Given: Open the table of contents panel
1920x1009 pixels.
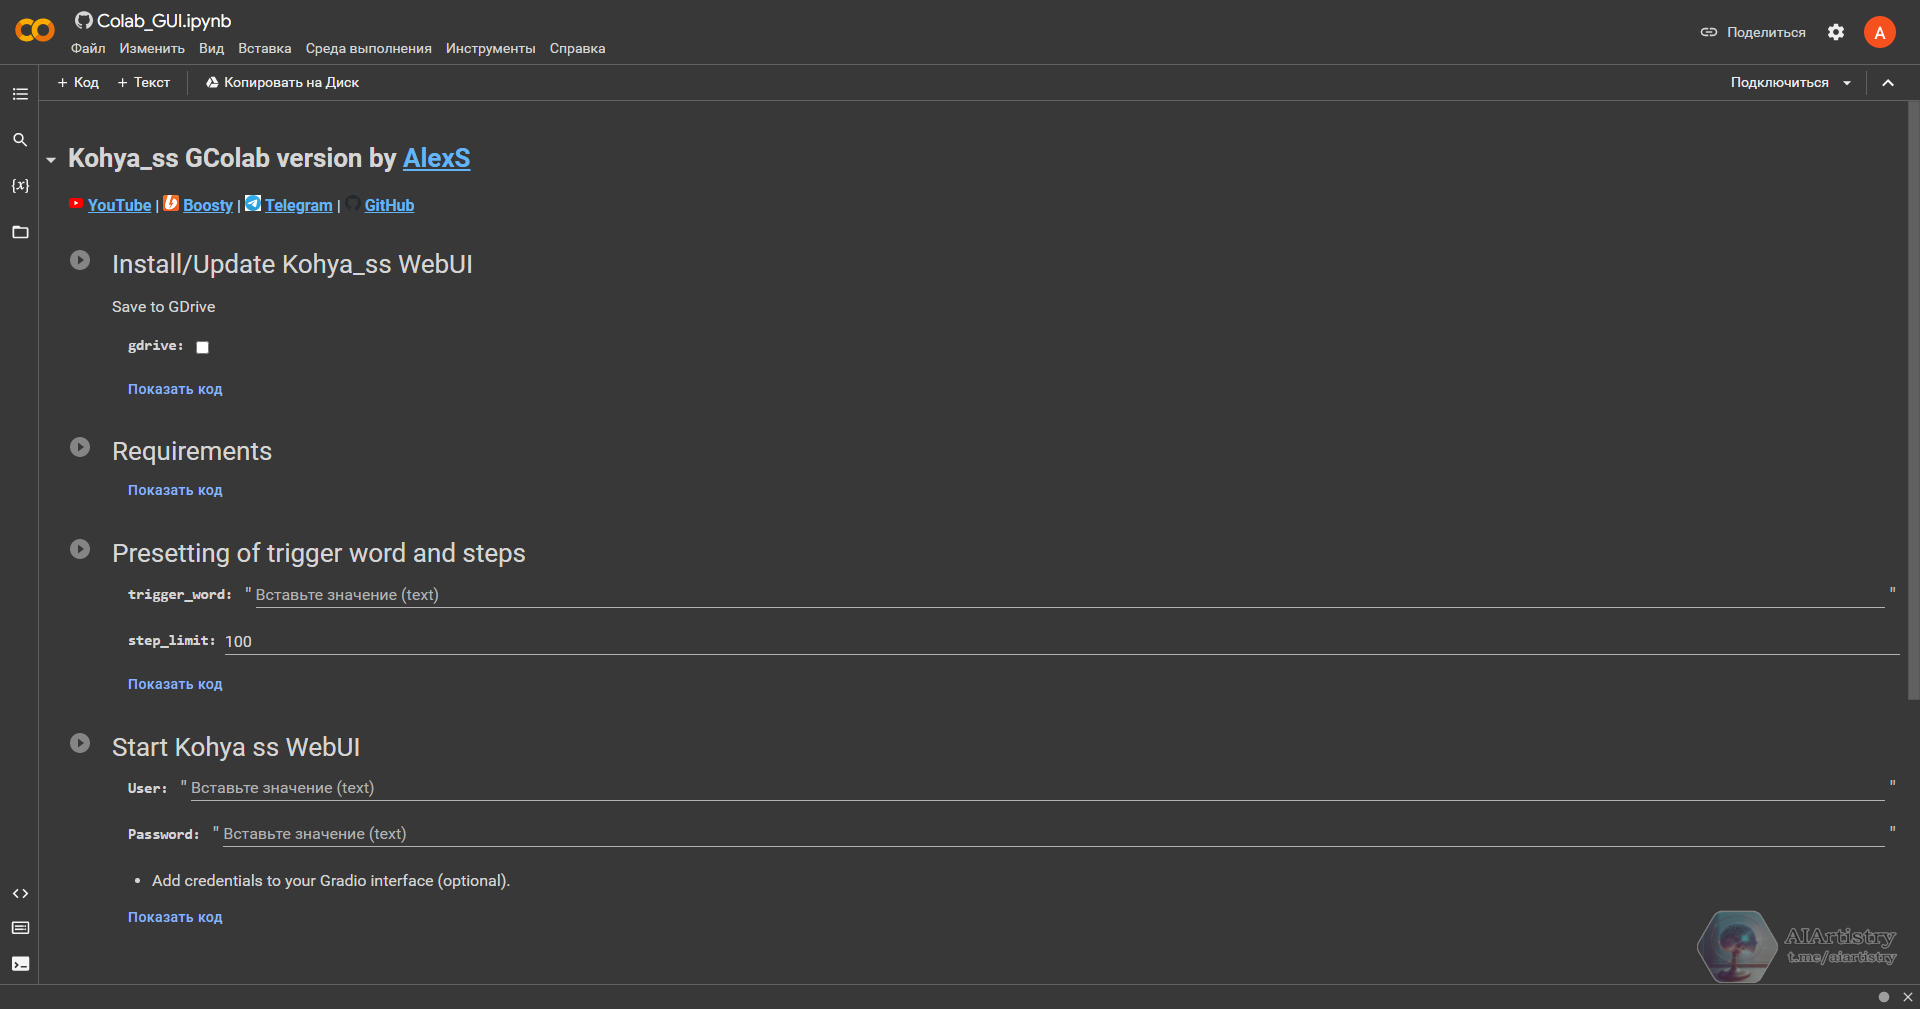Looking at the screenshot, I should pos(20,94).
